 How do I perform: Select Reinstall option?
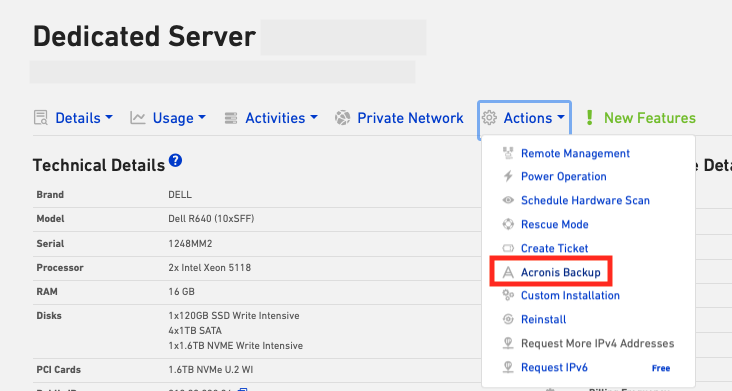pyautogui.click(x=543, y=319)
